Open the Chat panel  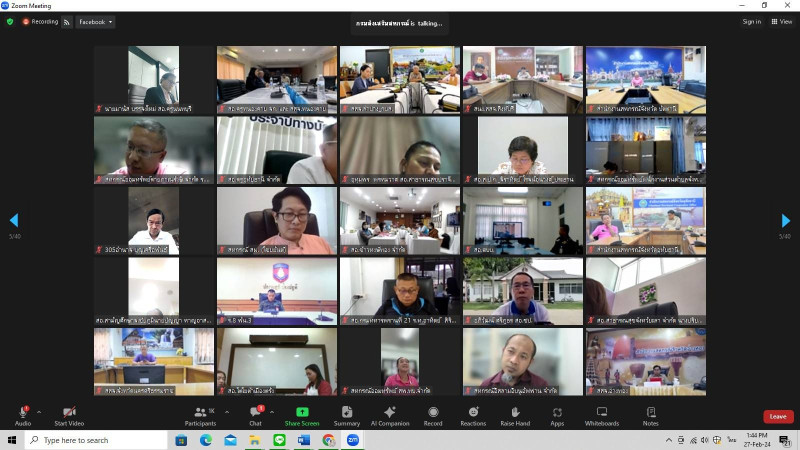tap(256, 415)
